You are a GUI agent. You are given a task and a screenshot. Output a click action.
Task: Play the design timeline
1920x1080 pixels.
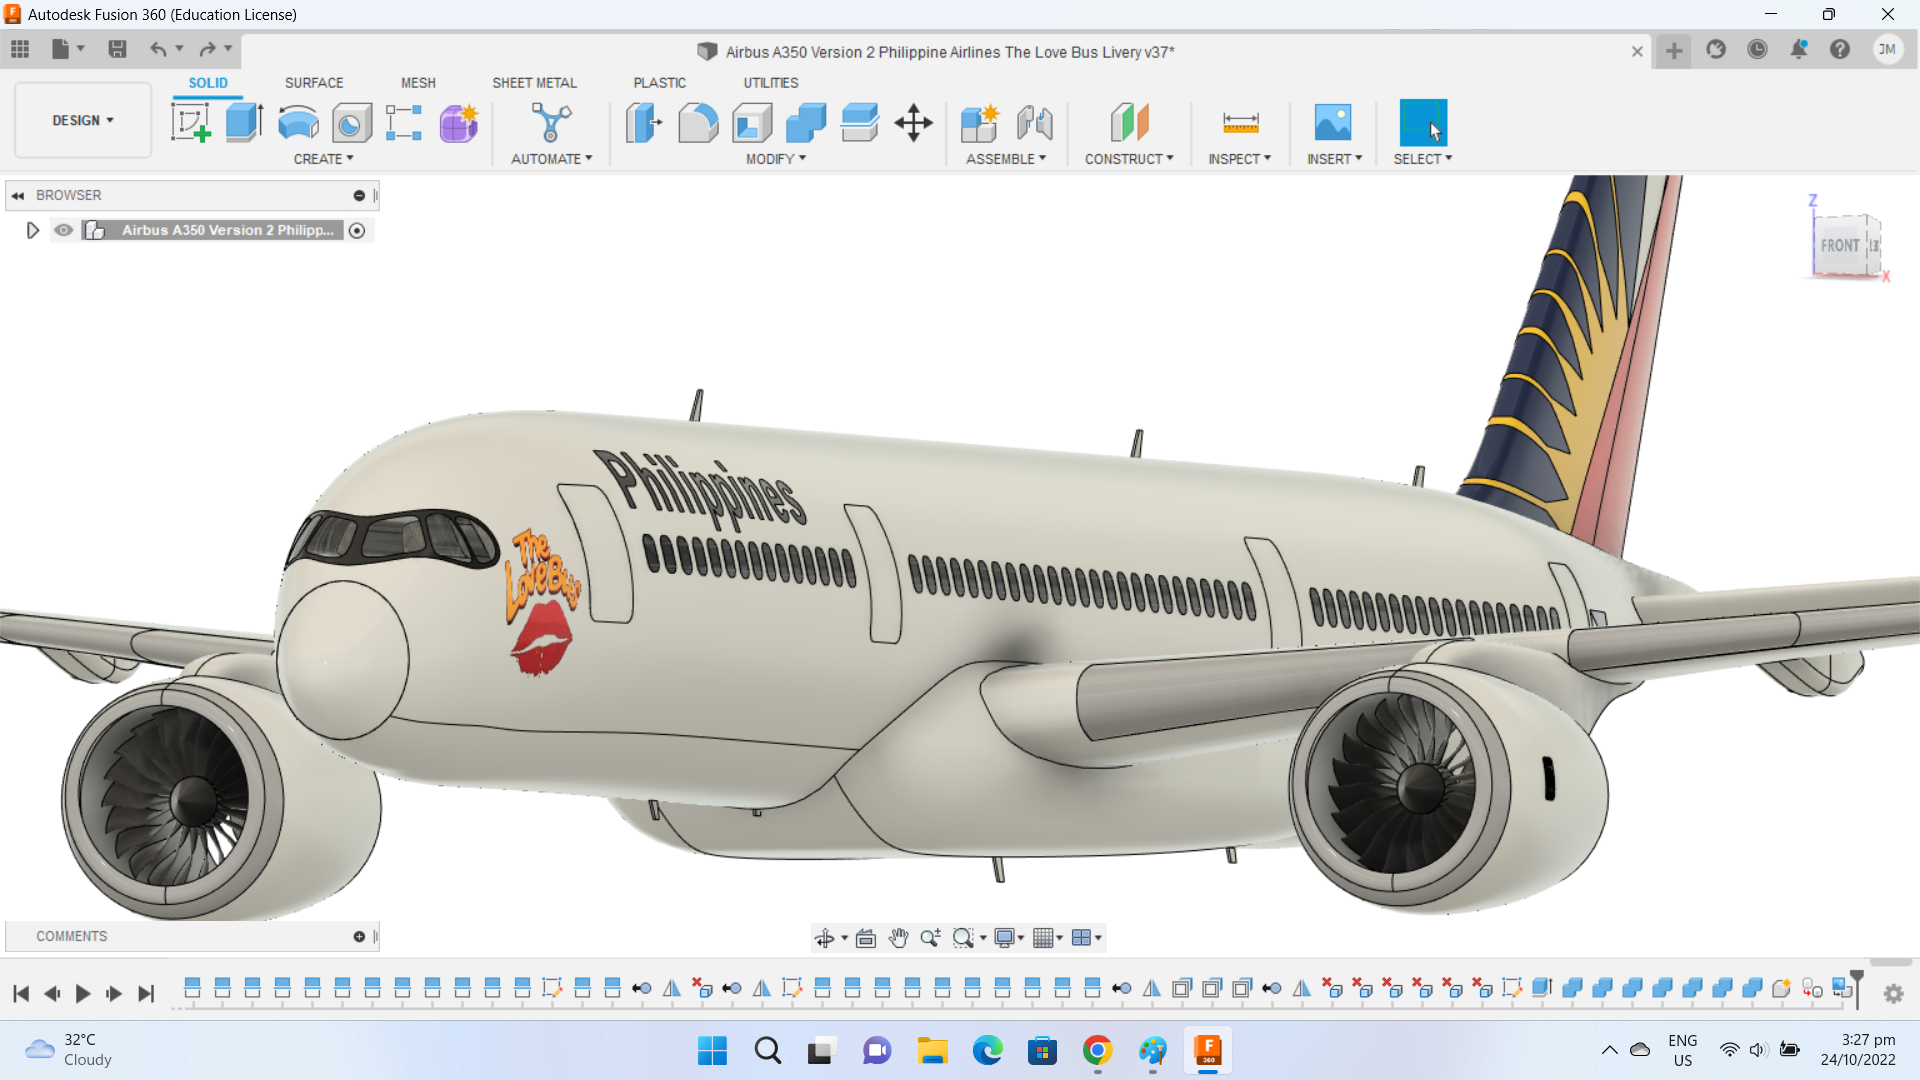[x=83, y=993]
